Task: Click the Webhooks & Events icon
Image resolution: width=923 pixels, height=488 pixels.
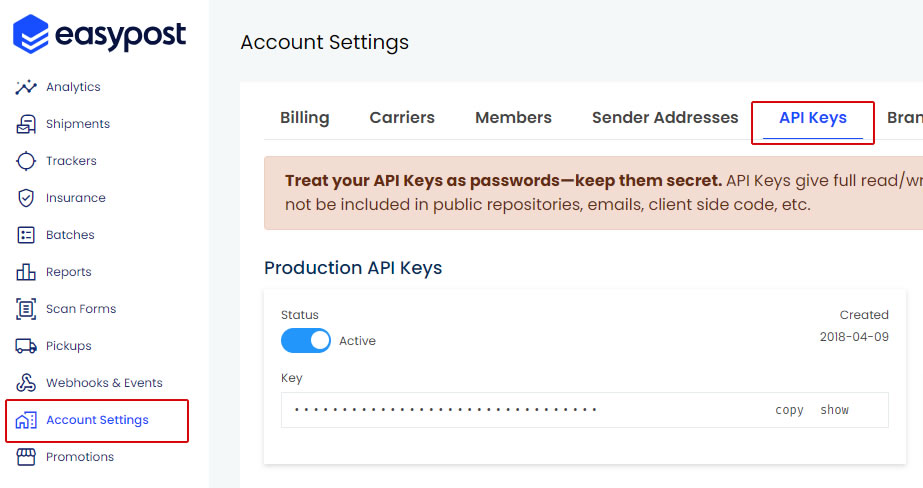Action: 26,383
